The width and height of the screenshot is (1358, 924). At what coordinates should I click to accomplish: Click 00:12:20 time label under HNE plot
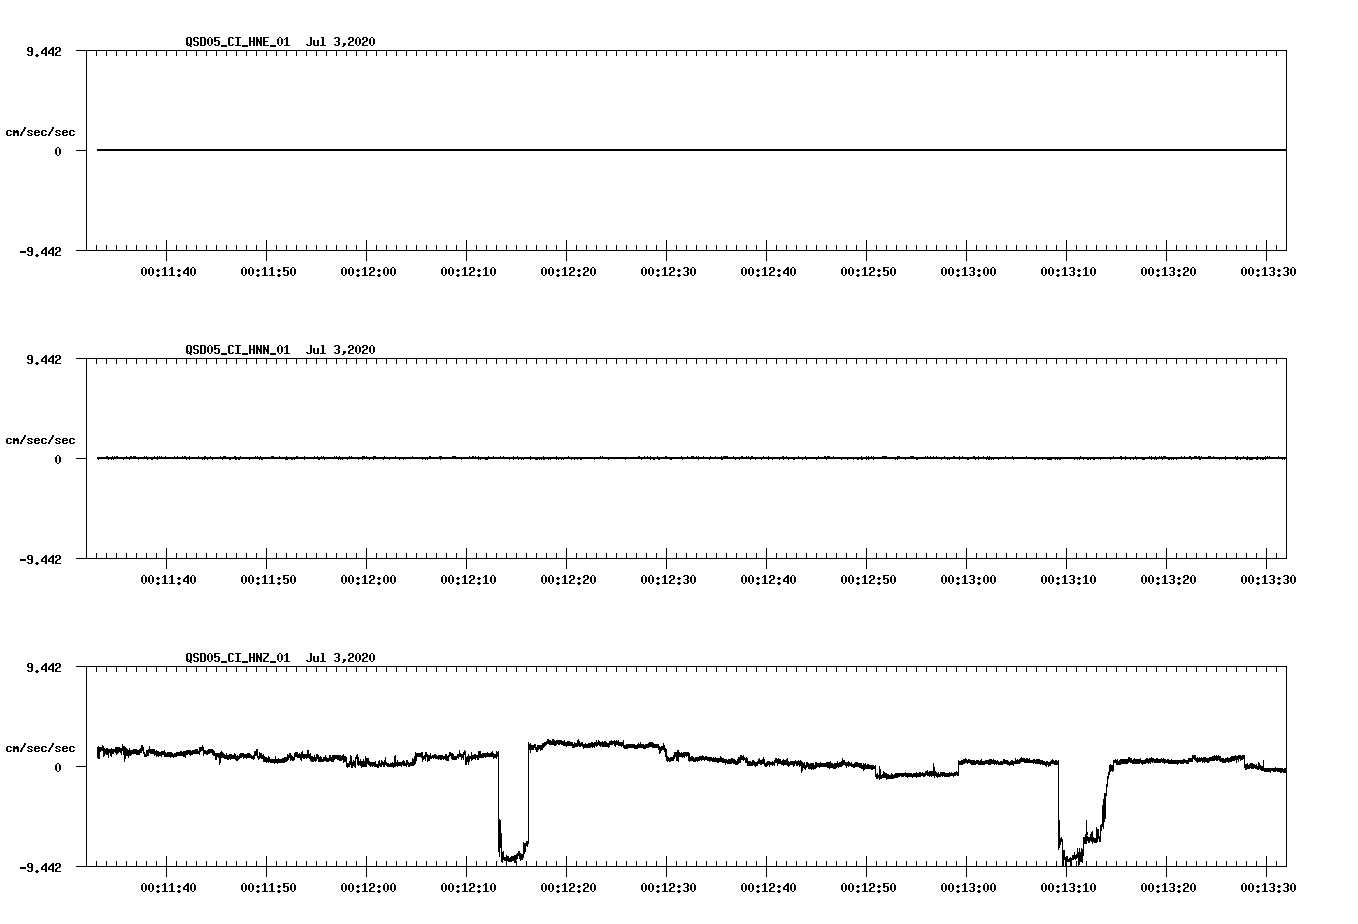click(568, 272)
